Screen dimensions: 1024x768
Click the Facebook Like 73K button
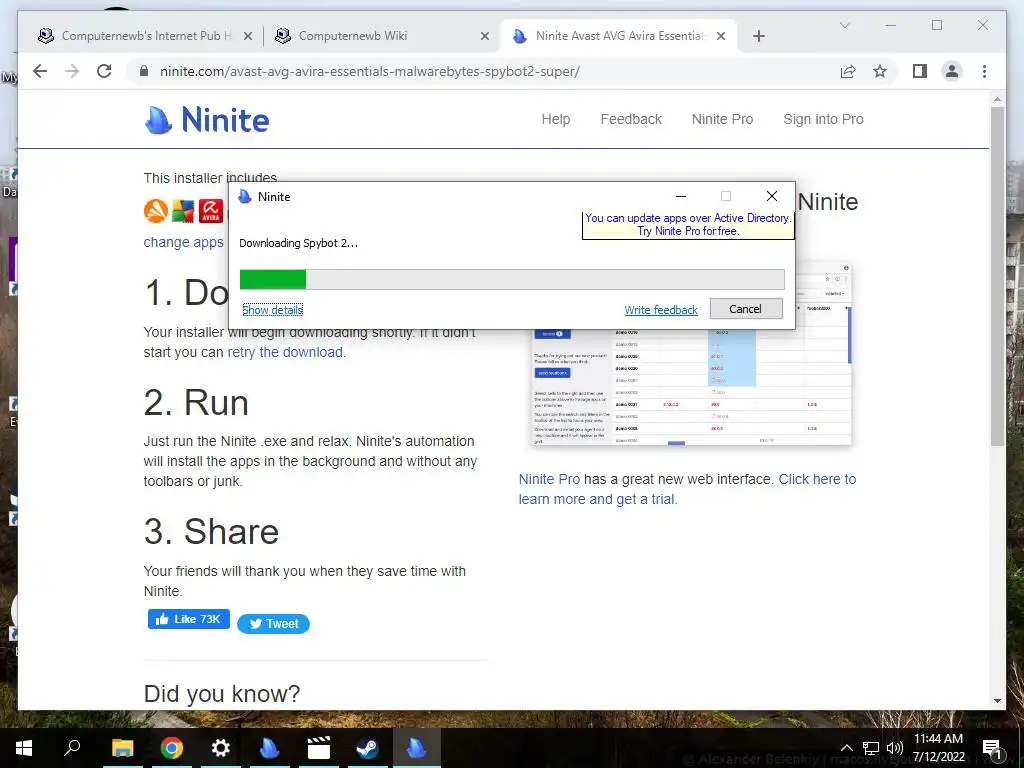[x=189, y=619]
